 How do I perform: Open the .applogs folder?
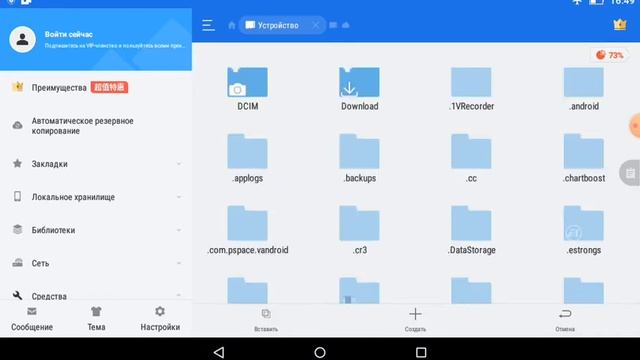(x=247, y=158)
